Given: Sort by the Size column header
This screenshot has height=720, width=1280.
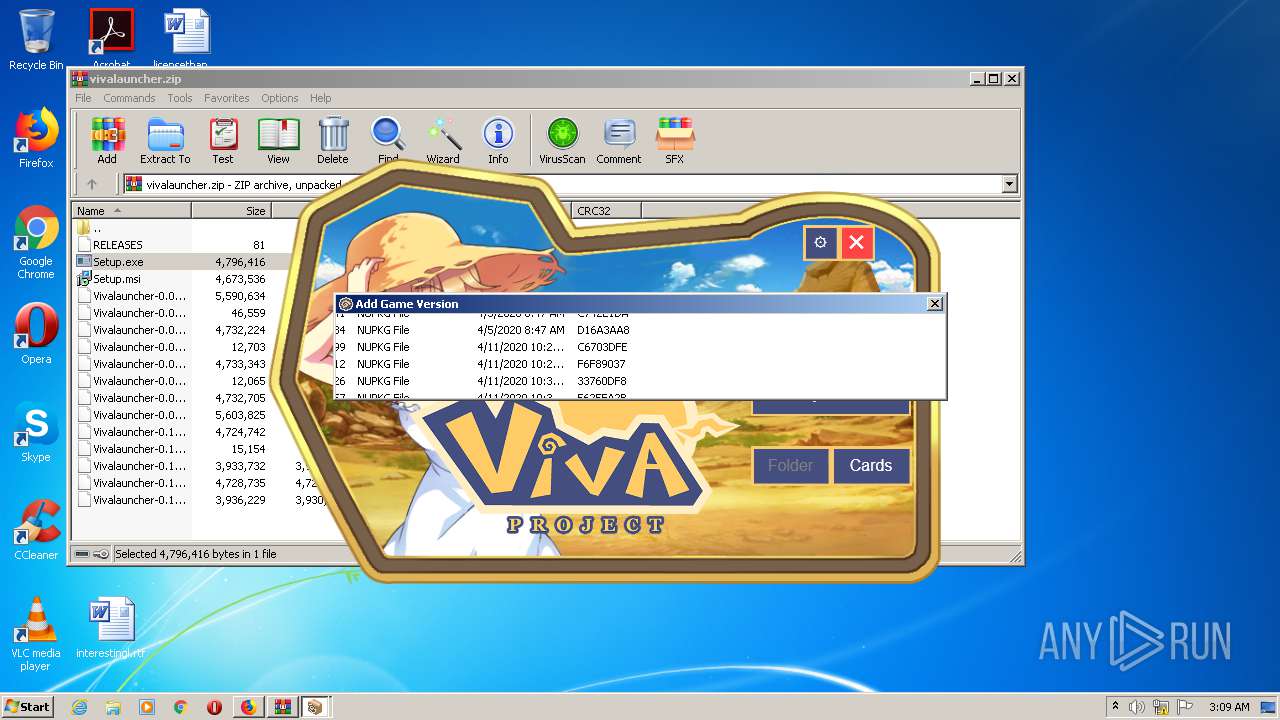Looking at the screenshot, I should pos(231,211).
